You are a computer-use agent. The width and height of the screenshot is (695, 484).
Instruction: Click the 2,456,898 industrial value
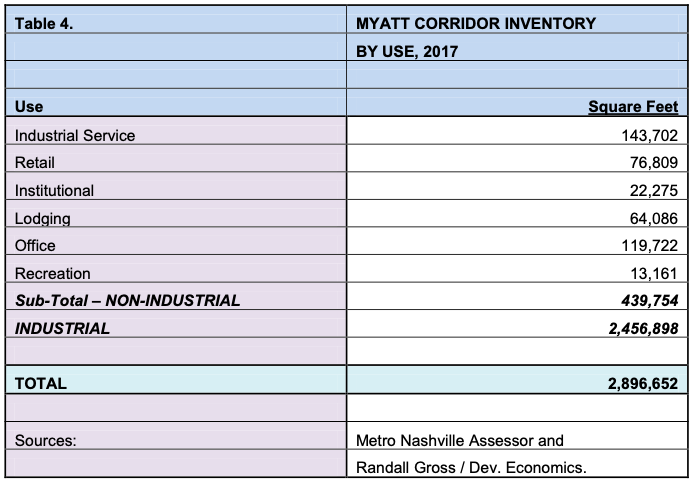[643, 328]
